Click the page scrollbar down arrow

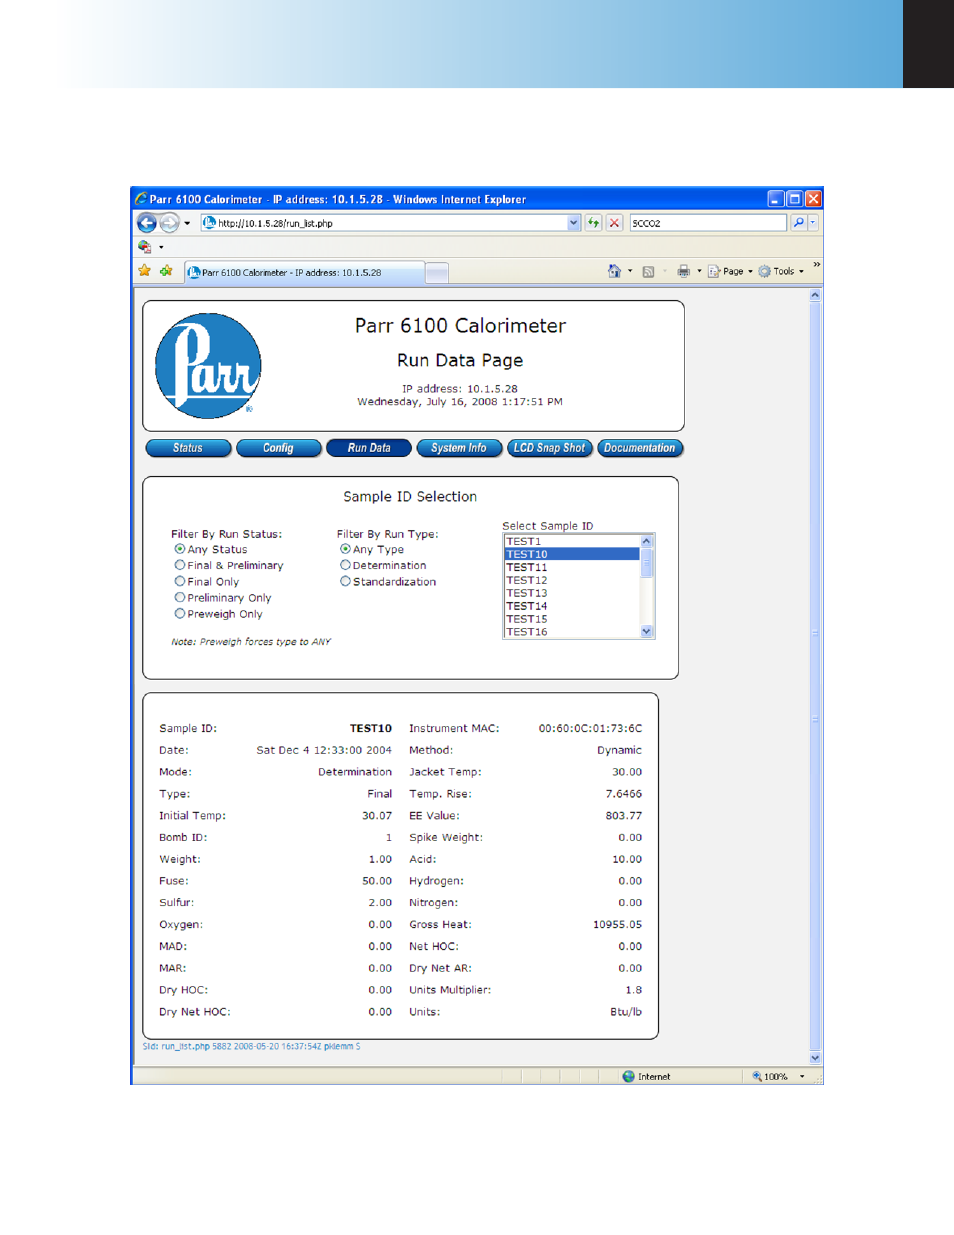pyautogui.click(x=815, y=1057)
